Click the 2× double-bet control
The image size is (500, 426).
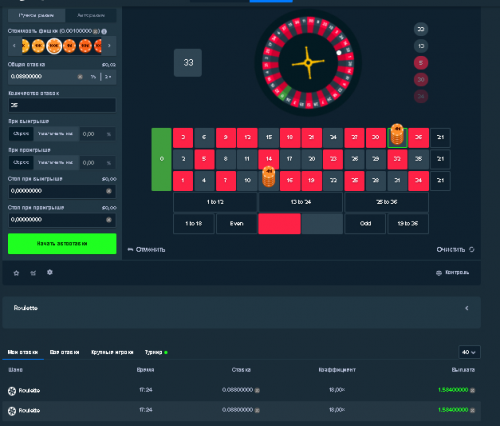pyautogui.click(x=108, y=77)
